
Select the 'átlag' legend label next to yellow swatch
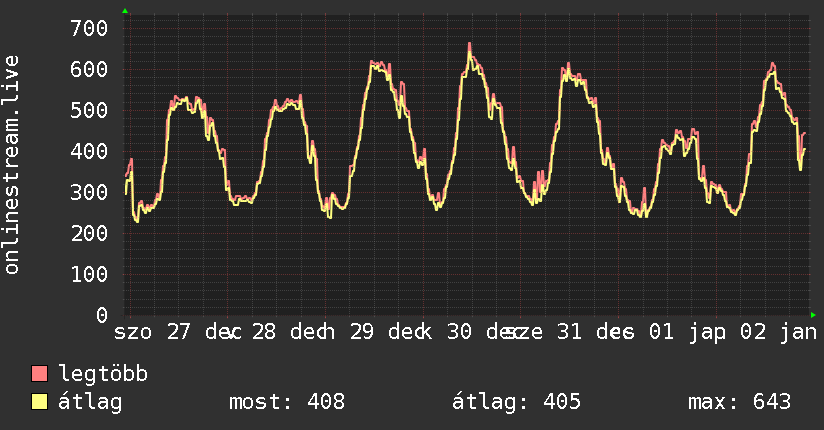pyautogui.click(x=90, y=403)
